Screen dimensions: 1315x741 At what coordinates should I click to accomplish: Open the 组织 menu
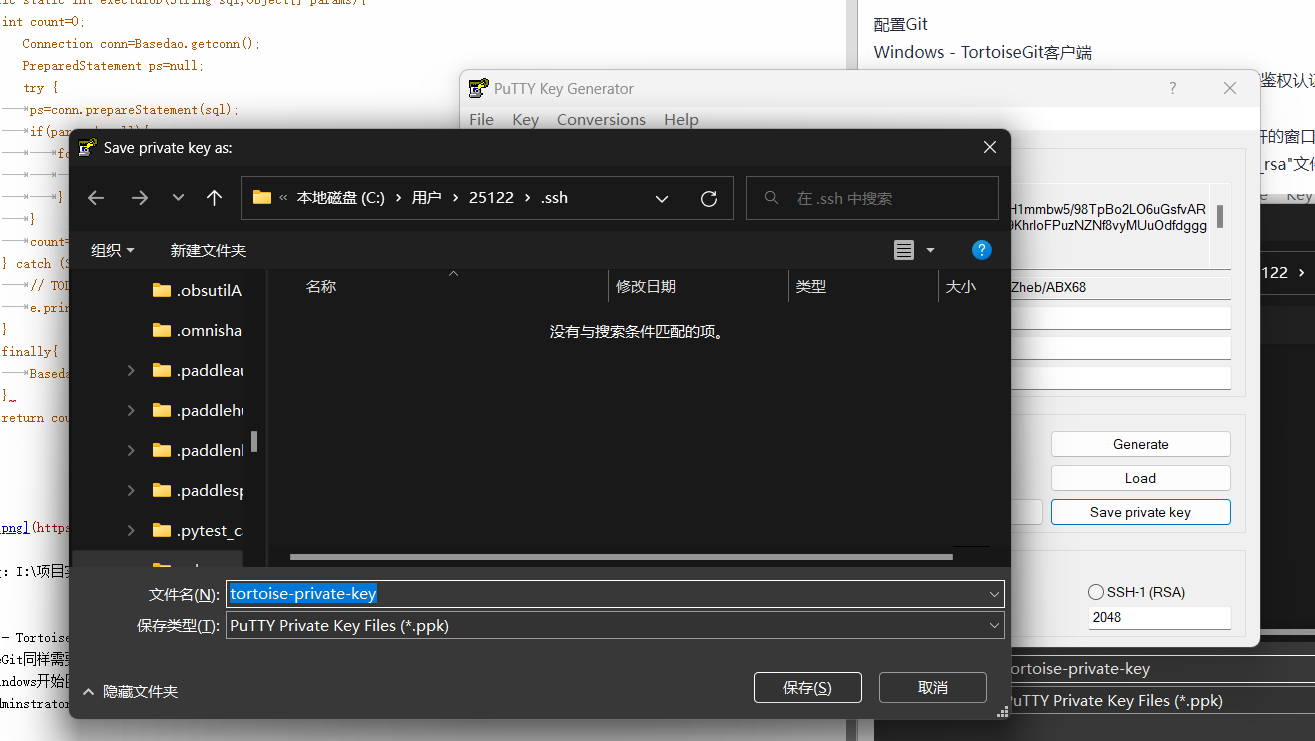point(113,250)
